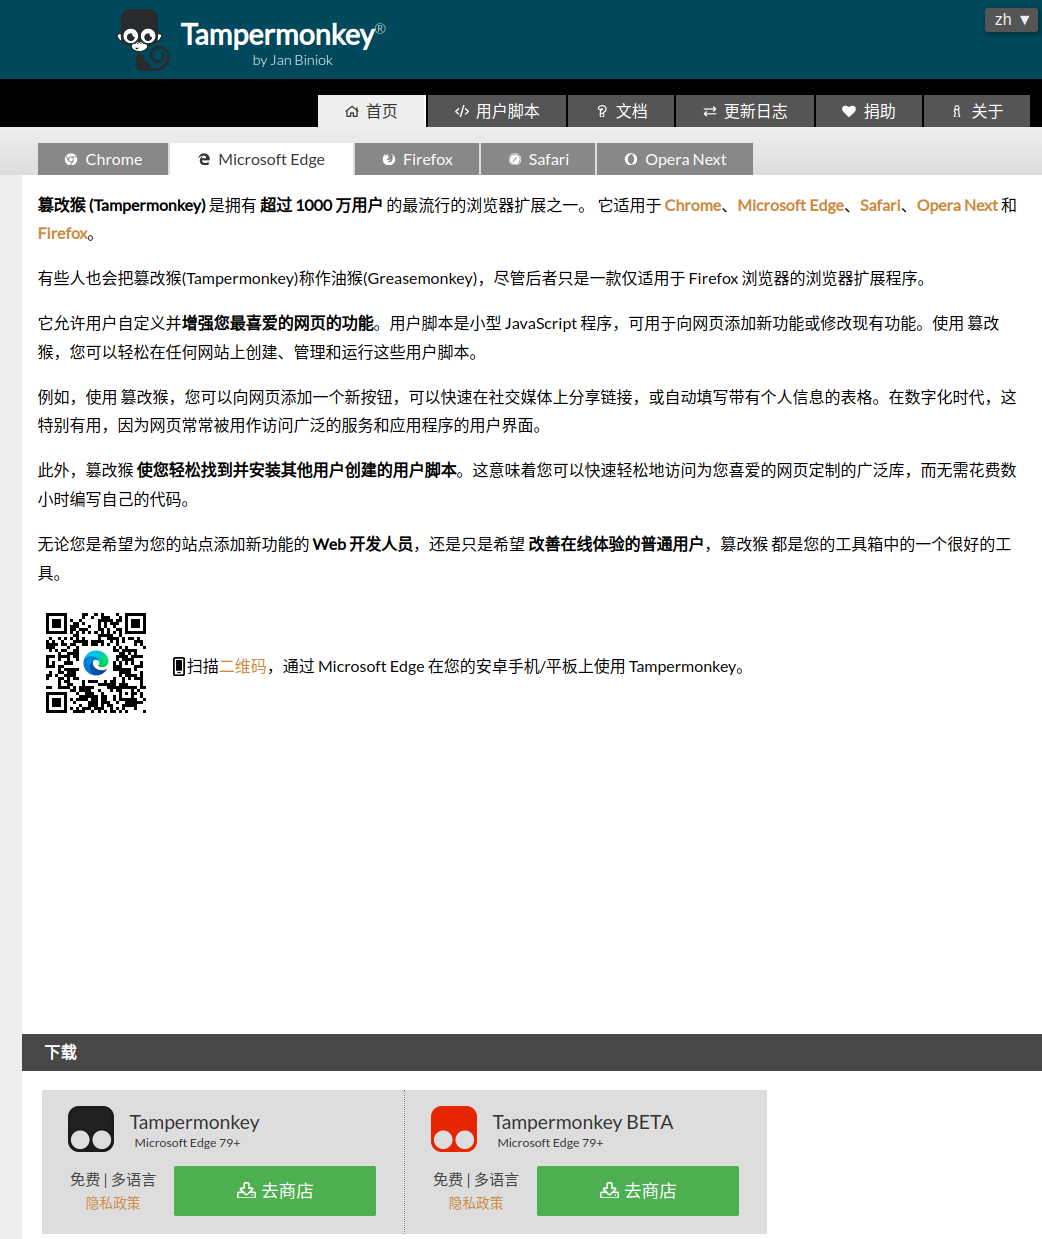Follow the Microsoft Edge link in paragraph

(x=791, y=205)
